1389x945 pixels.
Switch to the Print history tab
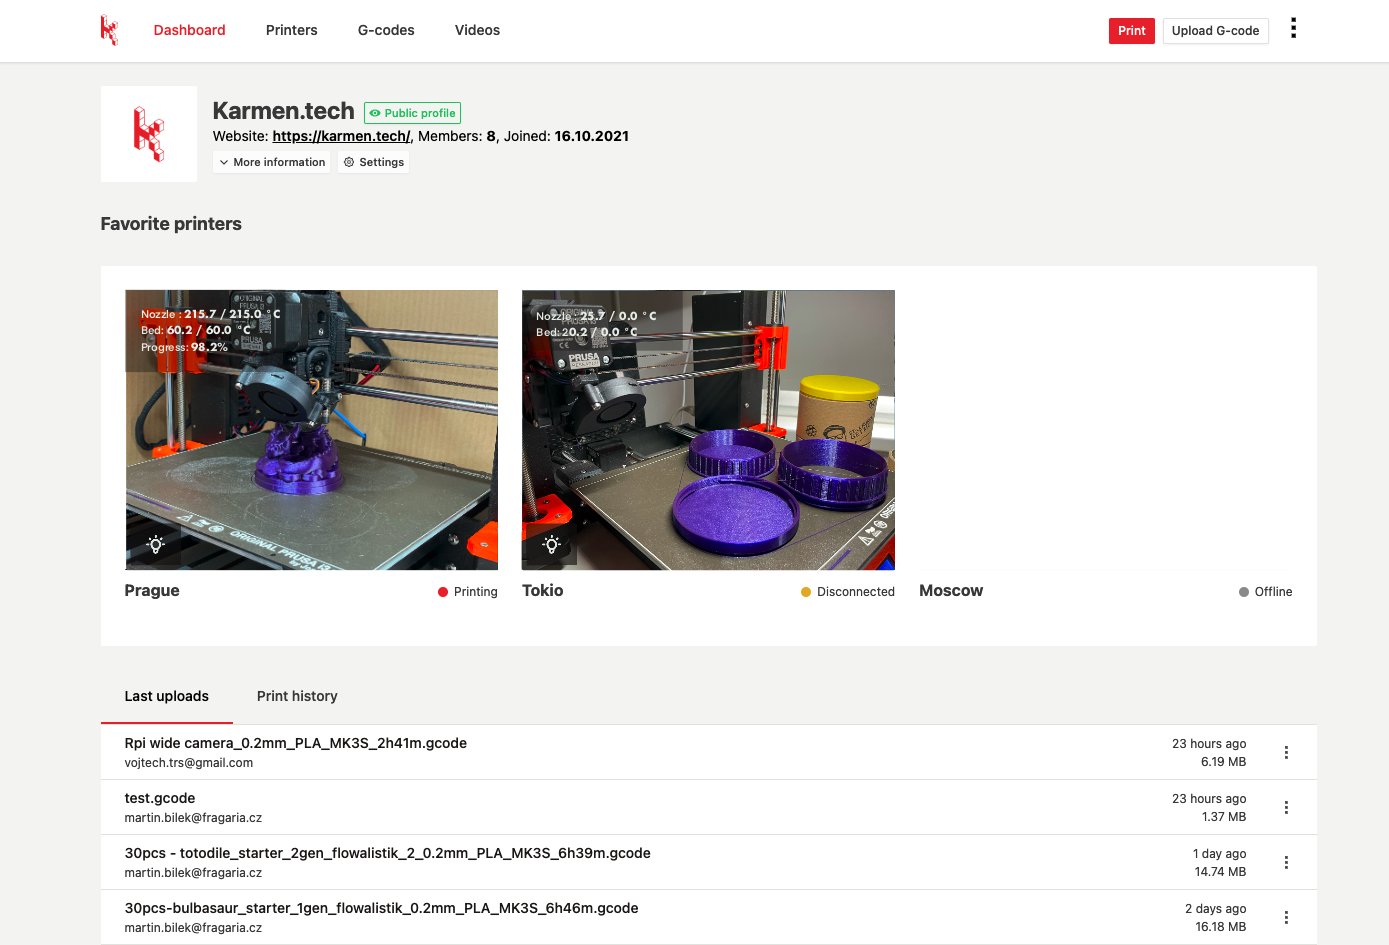coord(297,696)
